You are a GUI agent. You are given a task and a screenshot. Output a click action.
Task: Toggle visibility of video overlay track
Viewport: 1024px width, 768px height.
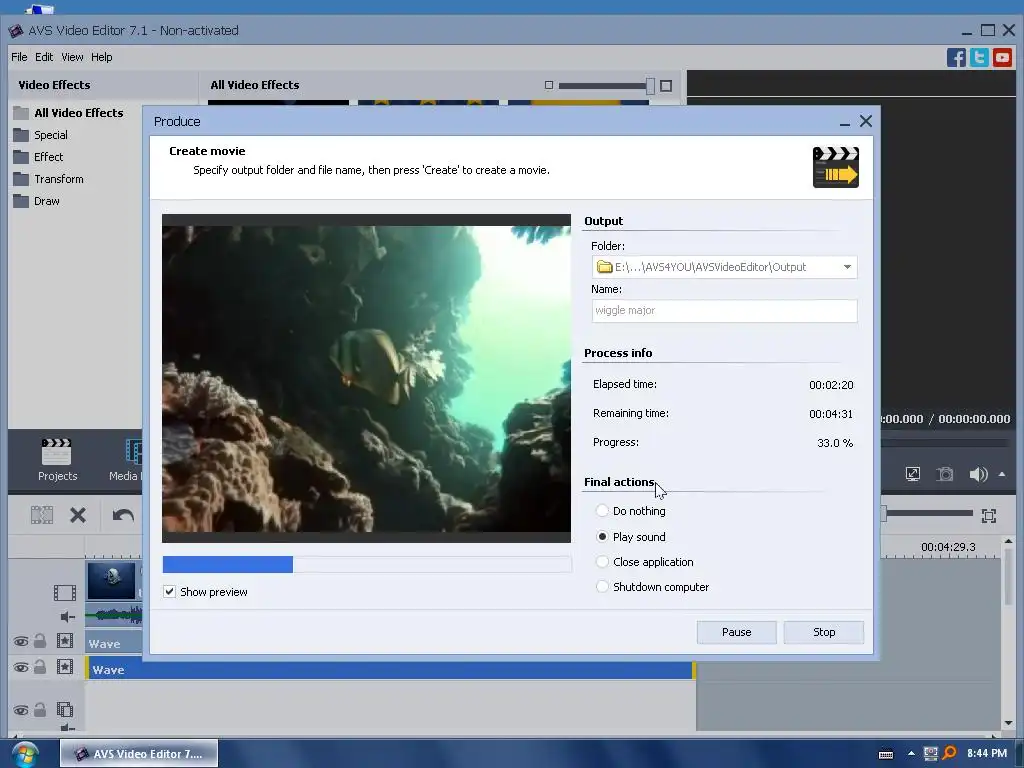(21, 711)
